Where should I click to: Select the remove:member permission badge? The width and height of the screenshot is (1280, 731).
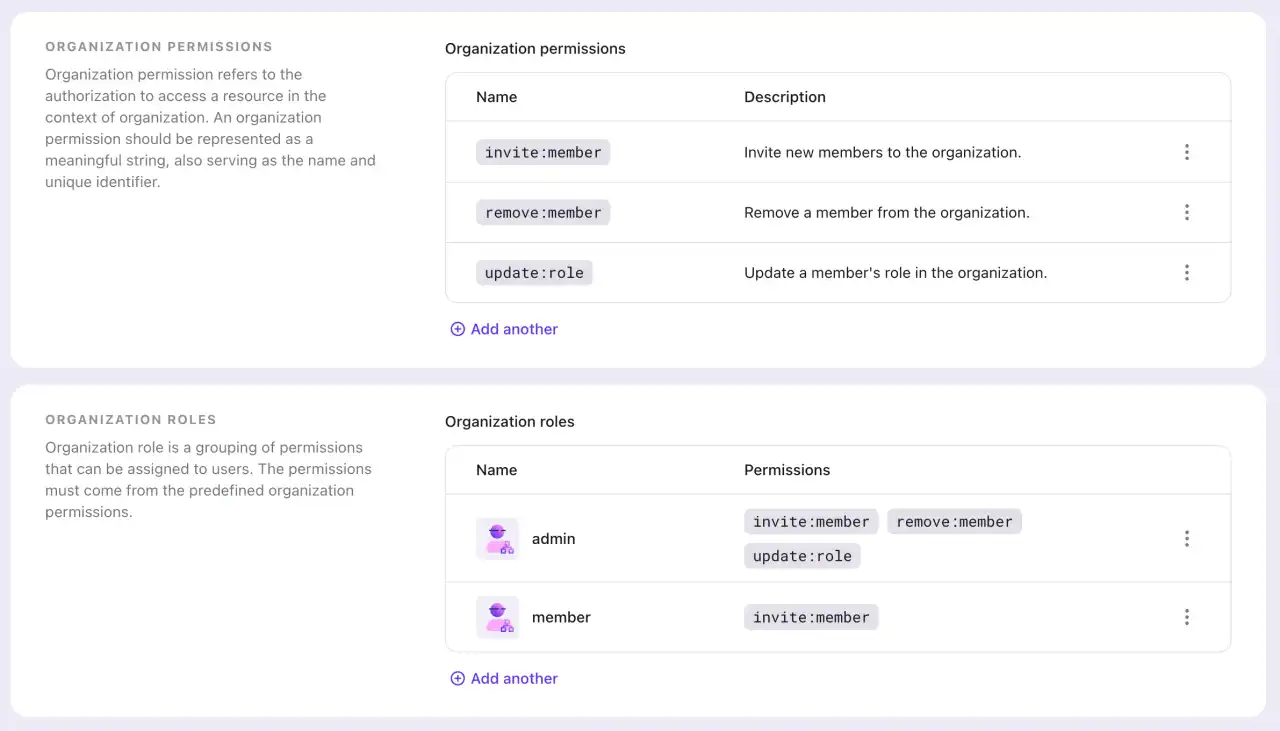542,212
